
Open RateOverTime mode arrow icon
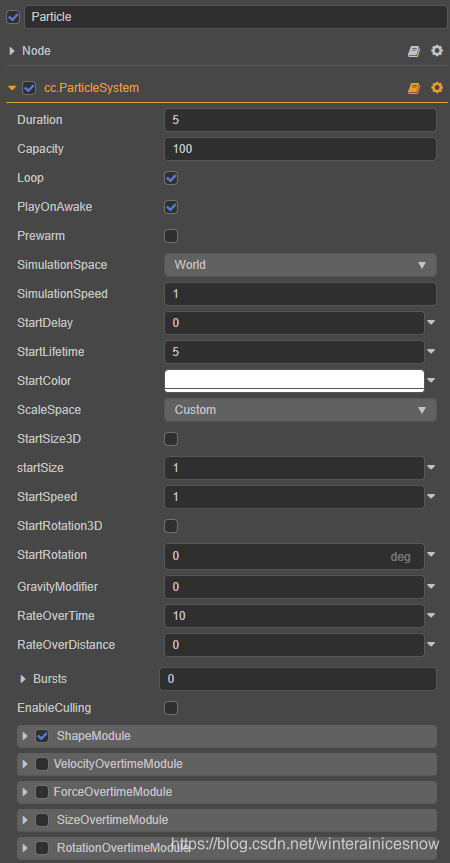[431, 615]
